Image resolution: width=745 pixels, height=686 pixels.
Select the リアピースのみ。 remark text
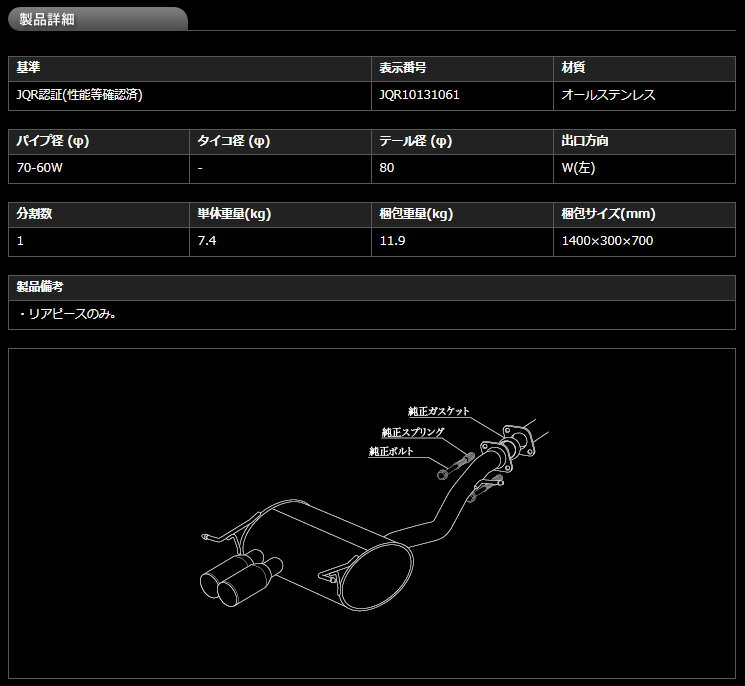click(x=68, y=314)
